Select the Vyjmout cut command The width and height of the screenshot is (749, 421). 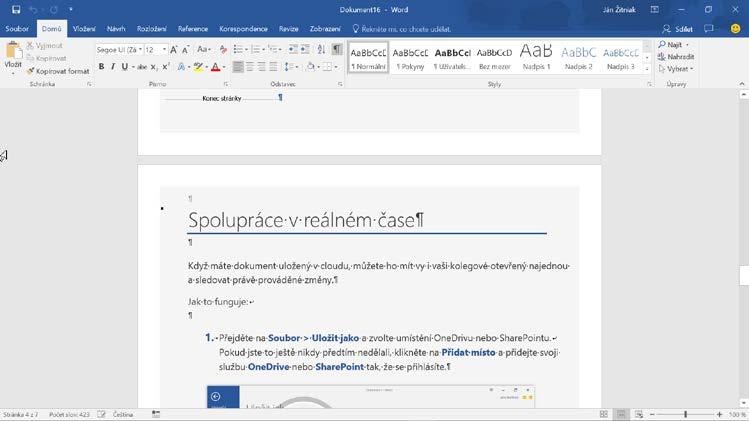pyautogui.click(x=44, y=45)
